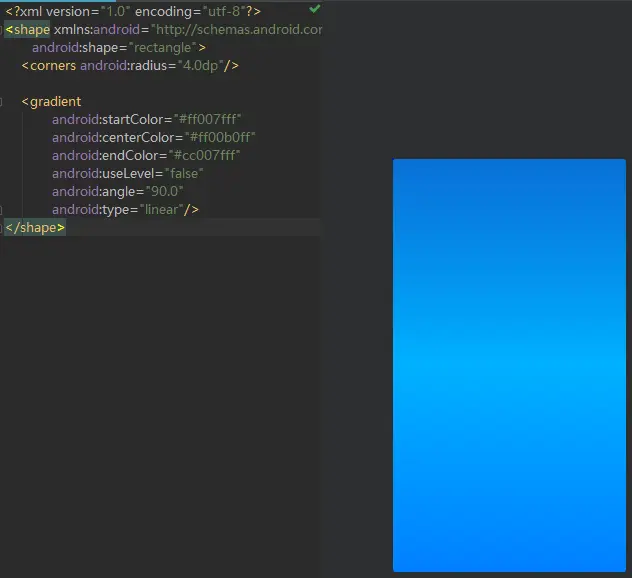Click the gradient tag name
The width and height of the screenshot is (632, 578).
56,102
